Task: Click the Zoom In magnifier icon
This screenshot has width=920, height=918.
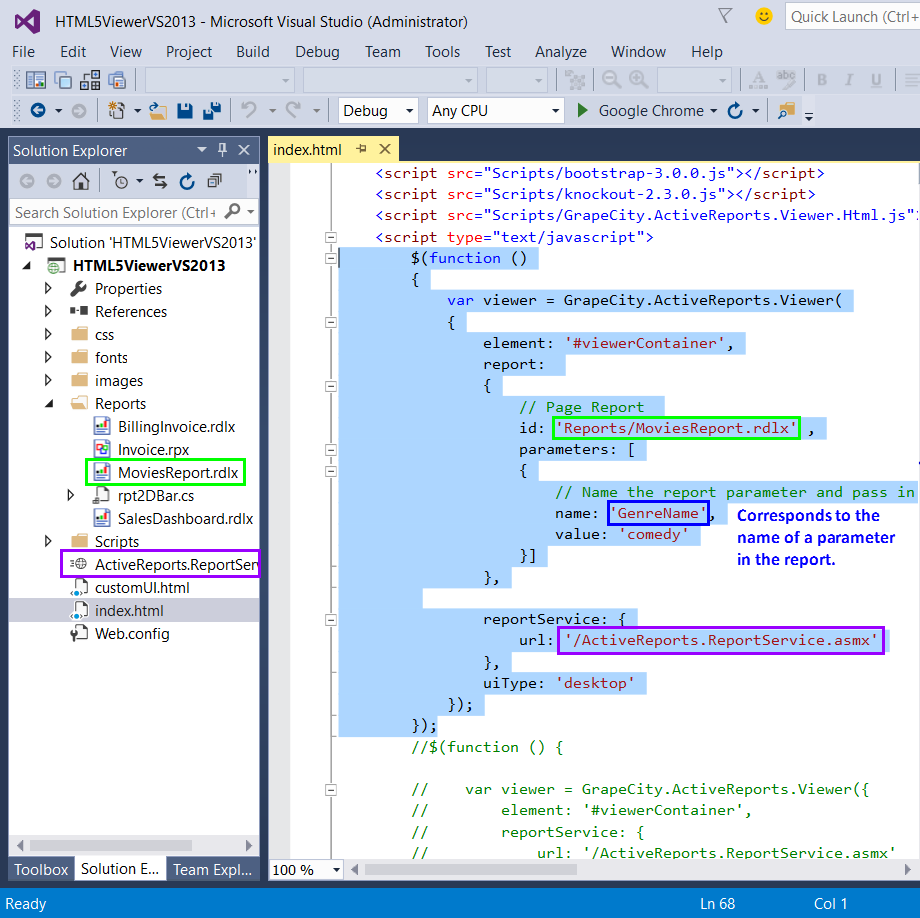Action: coord(638,80)
